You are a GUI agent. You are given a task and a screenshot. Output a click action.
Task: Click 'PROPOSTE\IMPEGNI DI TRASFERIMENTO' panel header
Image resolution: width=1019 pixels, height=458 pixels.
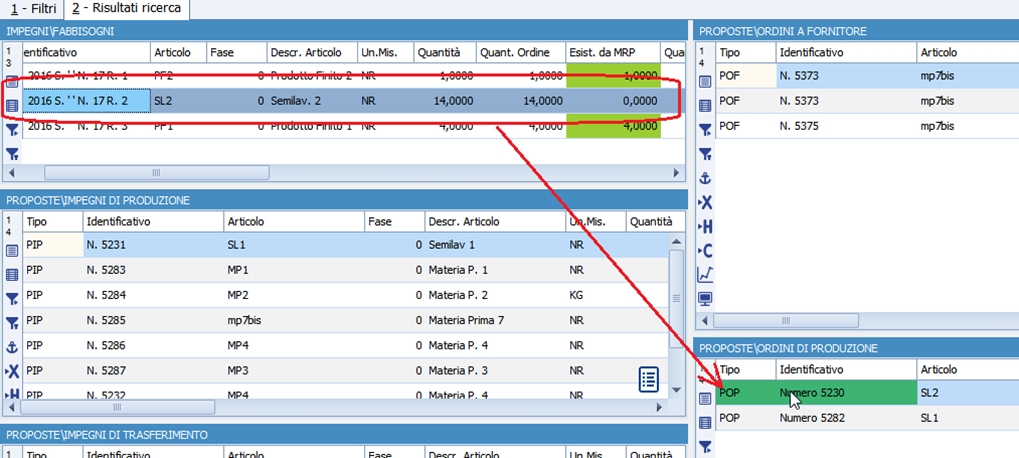click(x=344, y=435)
